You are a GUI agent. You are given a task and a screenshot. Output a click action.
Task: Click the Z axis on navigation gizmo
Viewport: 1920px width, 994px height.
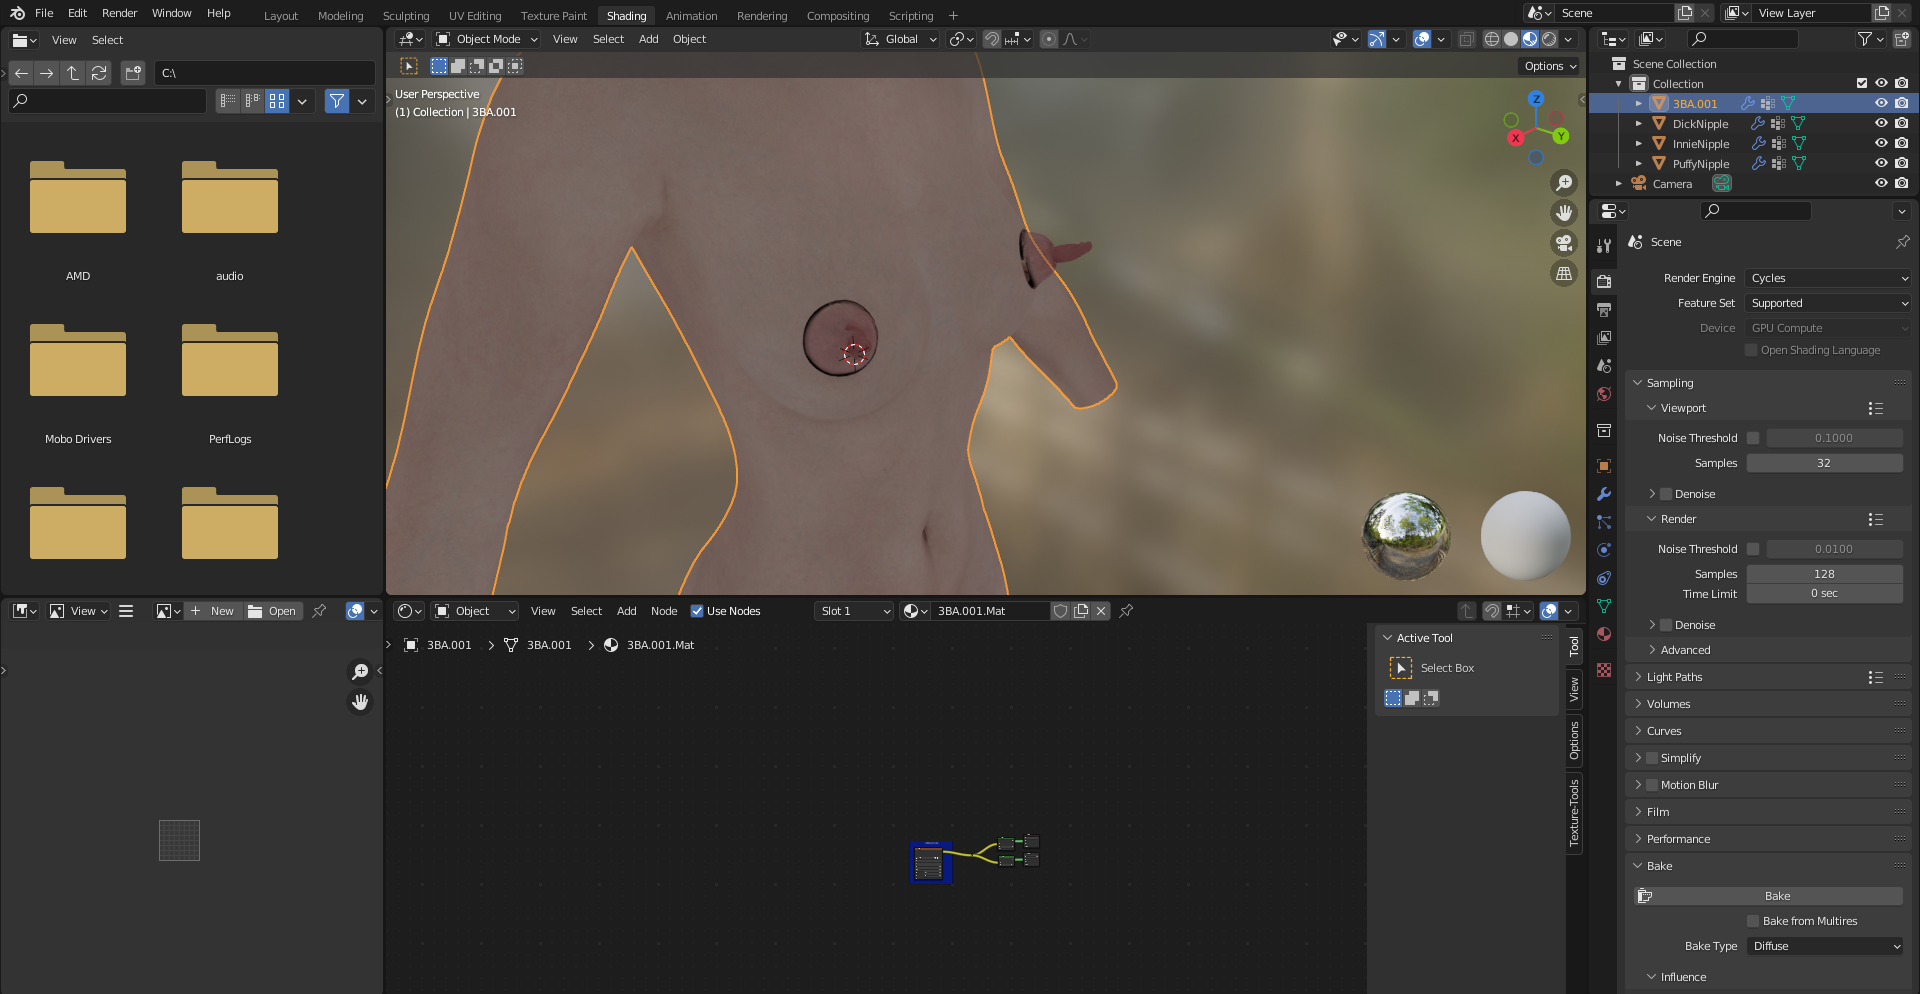[x=1536, y=99]
